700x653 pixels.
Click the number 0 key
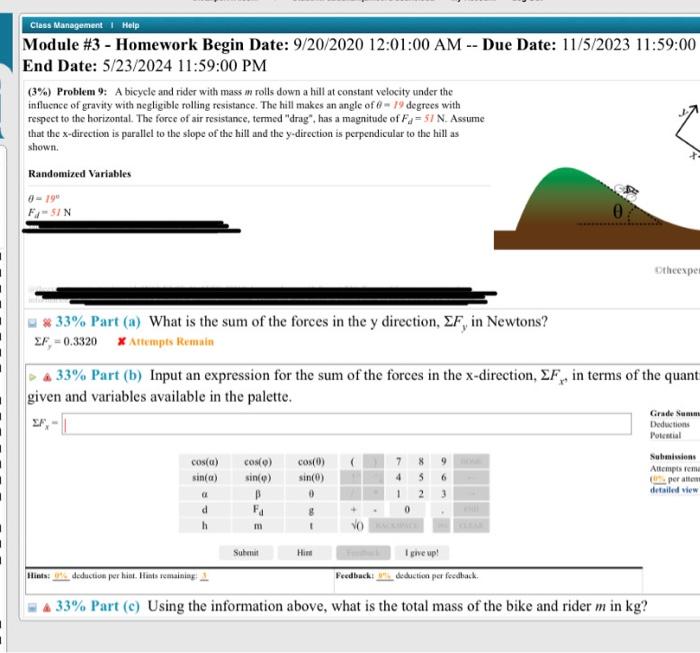click(407, 510)
